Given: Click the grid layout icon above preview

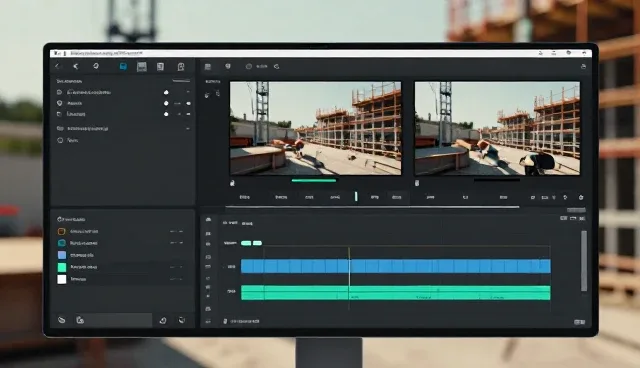Looking at the screenshot, I should tap(208, 66).
